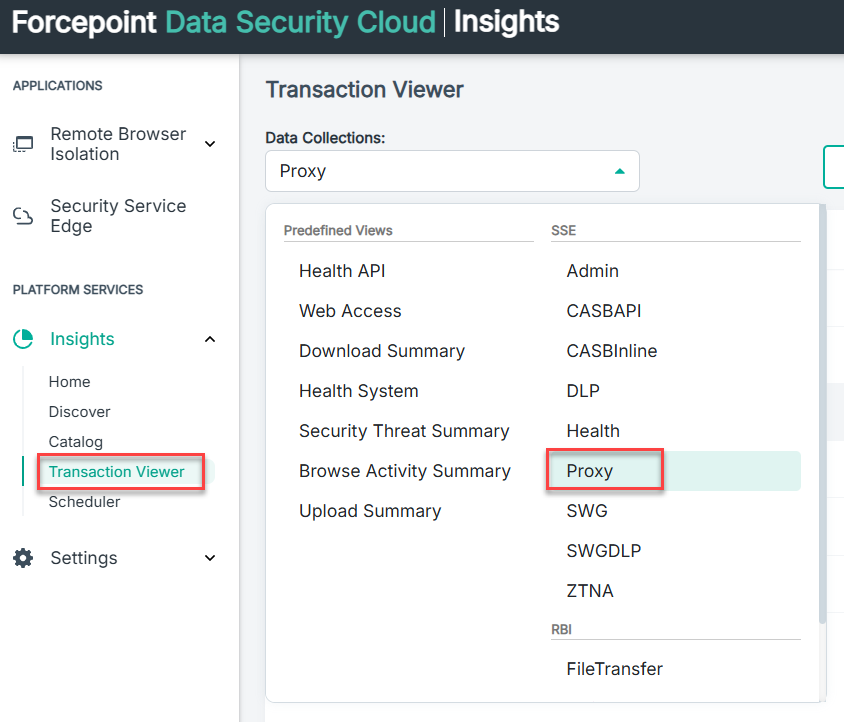Select CASBInline data collection
Screen dimensions: 844x722
click(x=611, y=351)
